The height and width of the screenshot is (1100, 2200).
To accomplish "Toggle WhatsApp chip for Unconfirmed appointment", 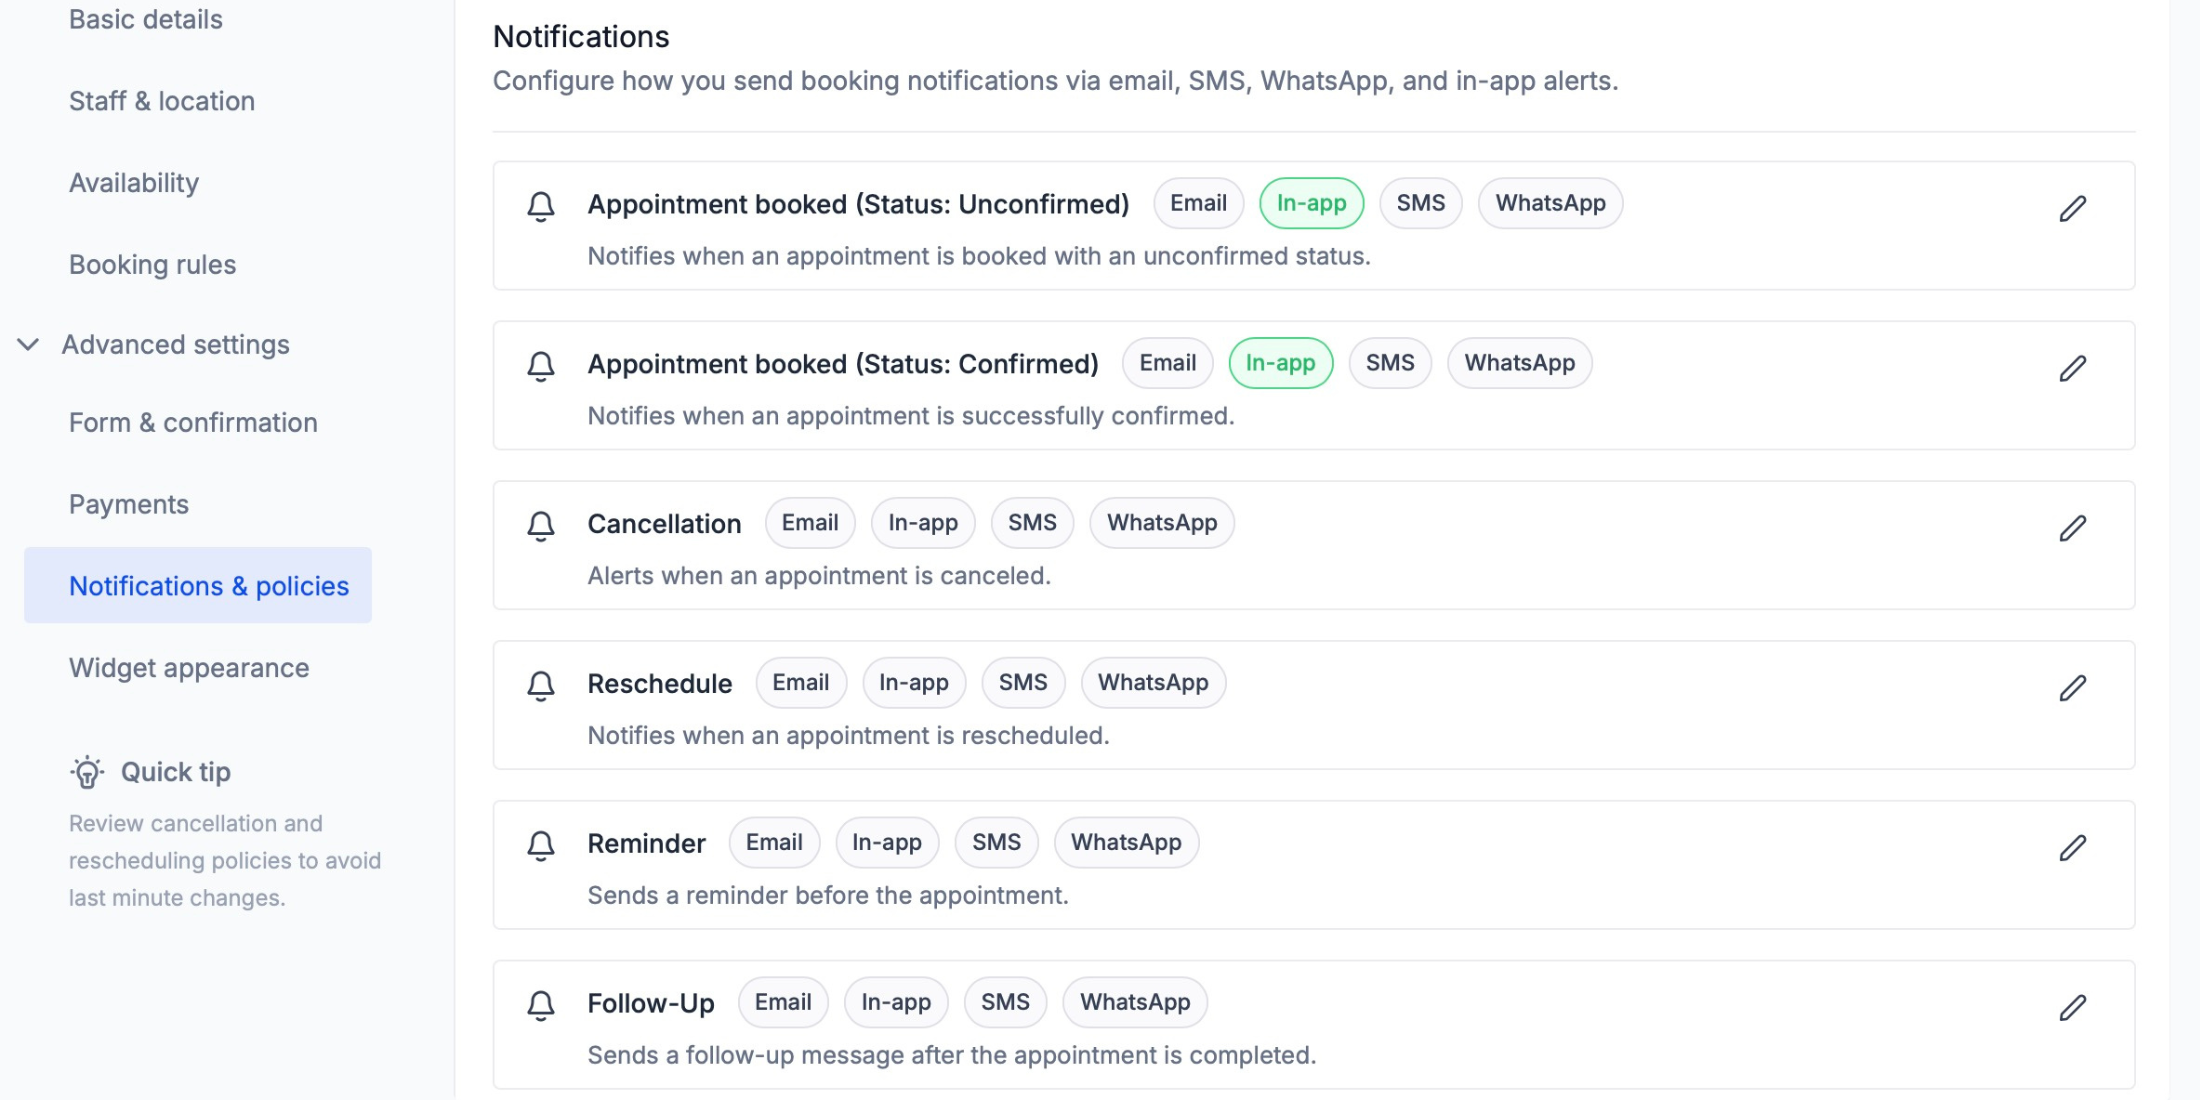I will pyautogui.click(x=1550, y=203).
